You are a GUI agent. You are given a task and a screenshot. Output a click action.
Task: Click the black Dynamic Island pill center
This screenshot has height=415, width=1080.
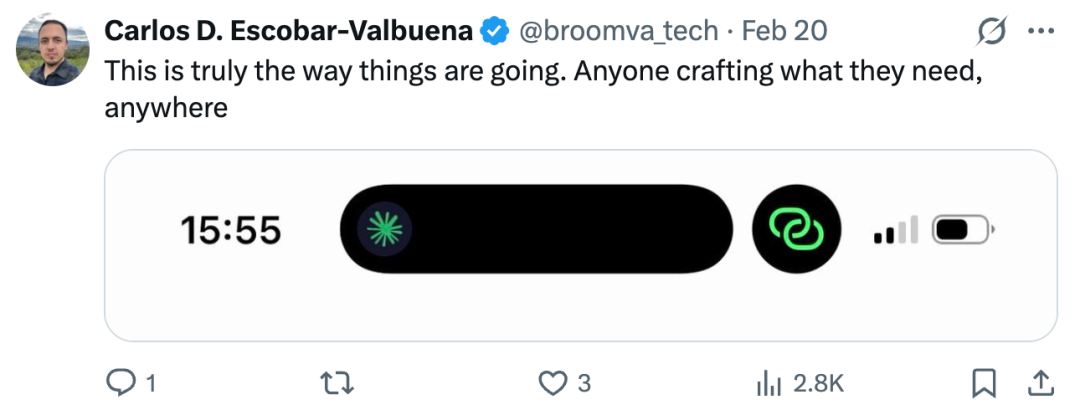tap(538, 230)
